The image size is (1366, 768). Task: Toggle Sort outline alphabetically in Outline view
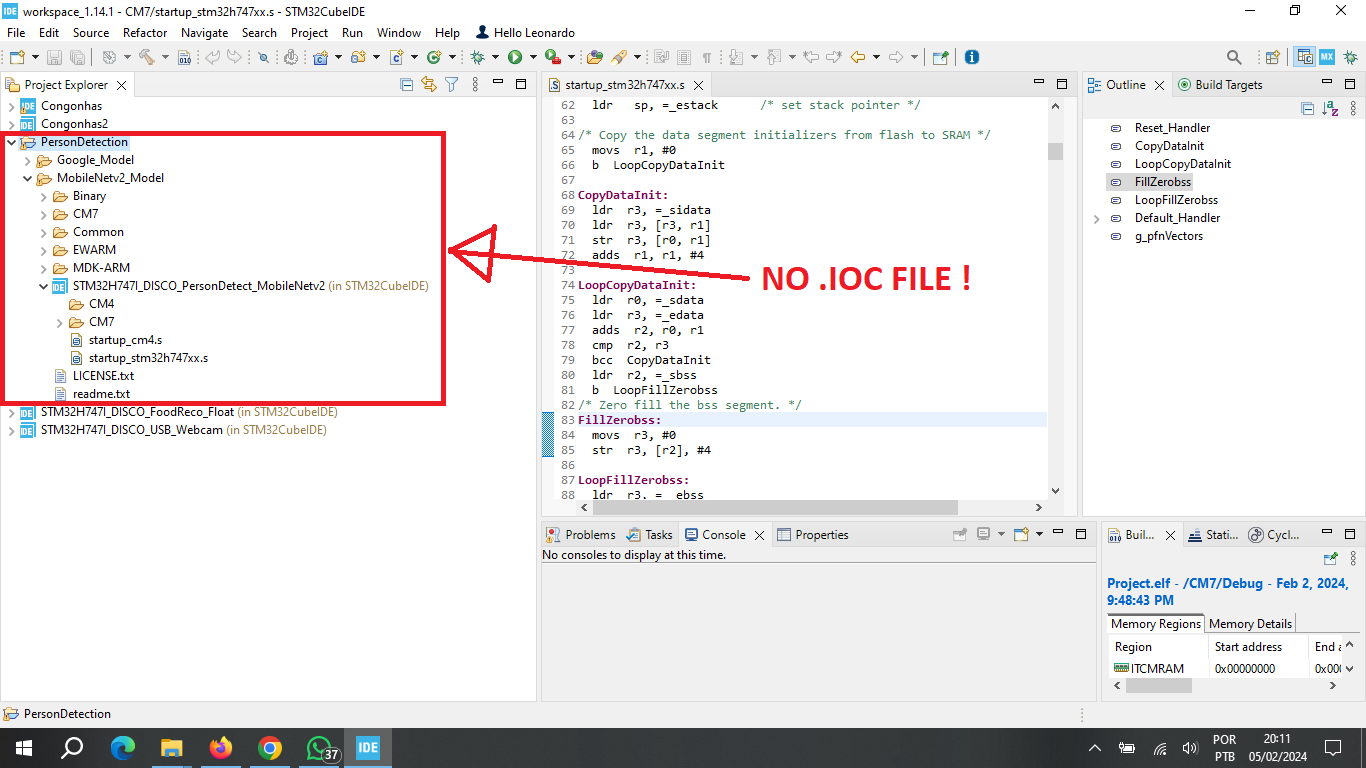click(1330, 108)
